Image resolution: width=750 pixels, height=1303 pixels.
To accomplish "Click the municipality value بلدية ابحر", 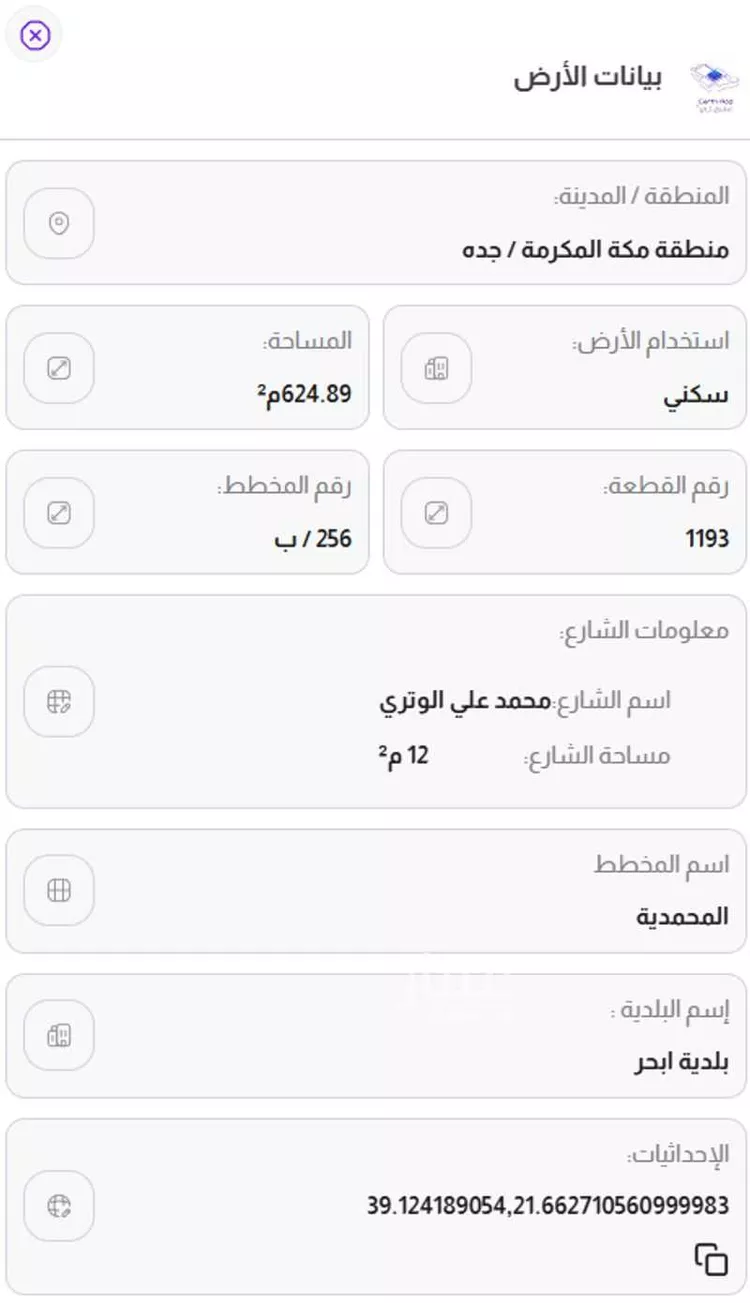I will tap(682, 1061).
